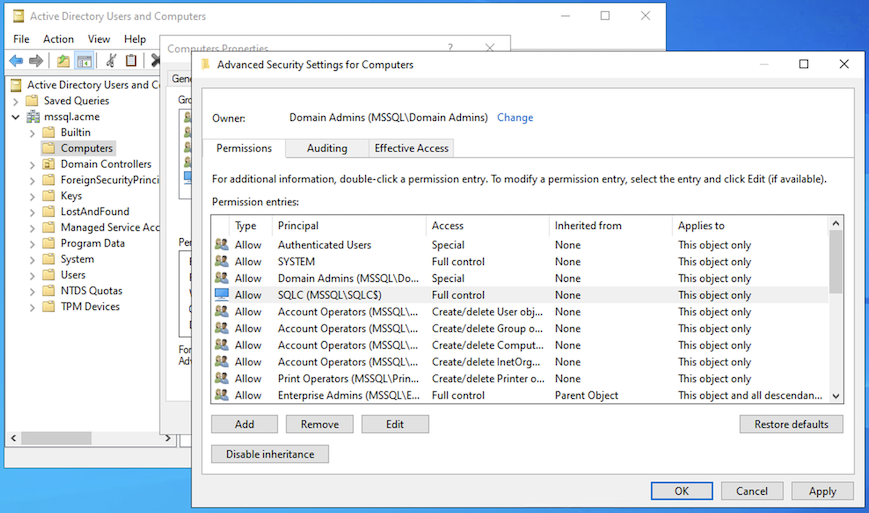Click the Paste clipboard toolbar icon

131,60
